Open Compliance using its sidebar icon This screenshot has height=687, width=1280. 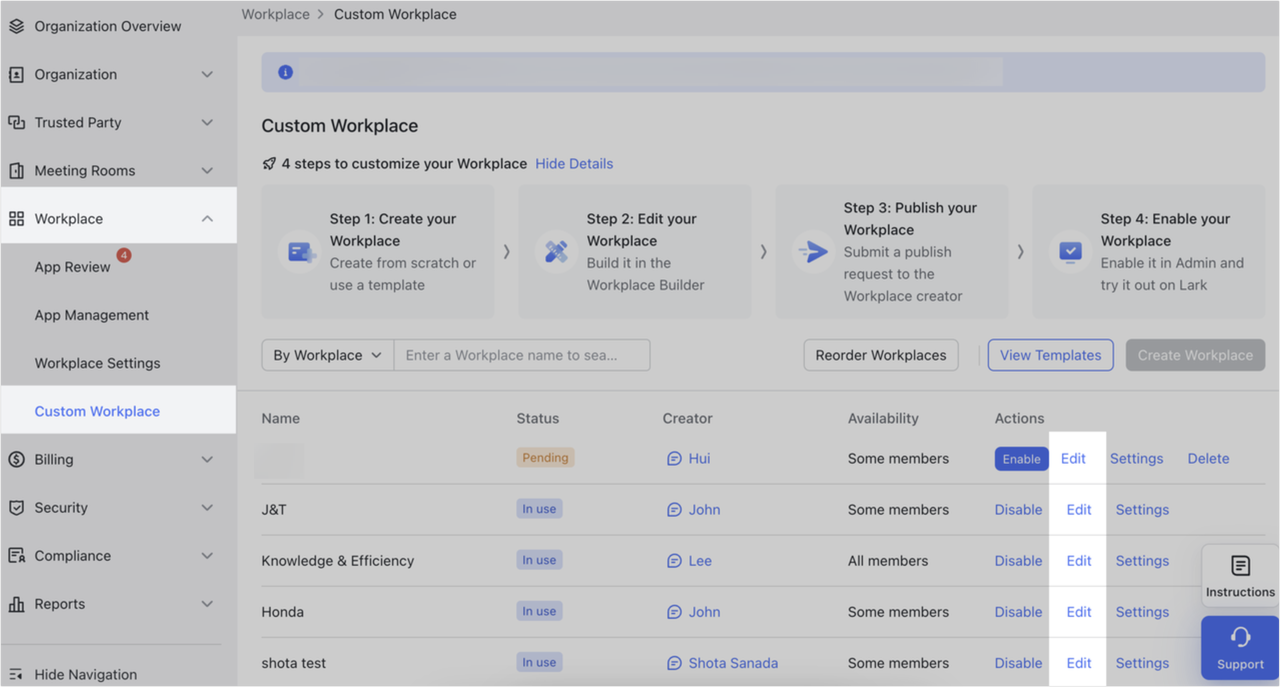[x=16, y=555]
